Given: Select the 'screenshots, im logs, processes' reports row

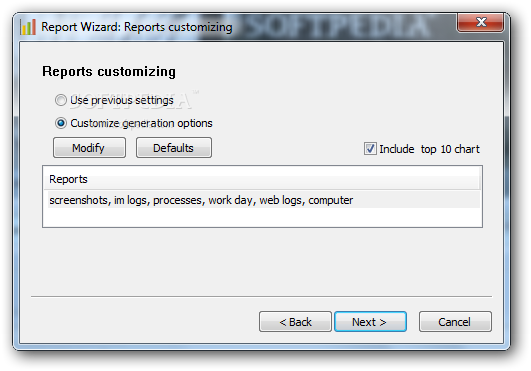Looking at the screenshot, I should coord(264,200).
